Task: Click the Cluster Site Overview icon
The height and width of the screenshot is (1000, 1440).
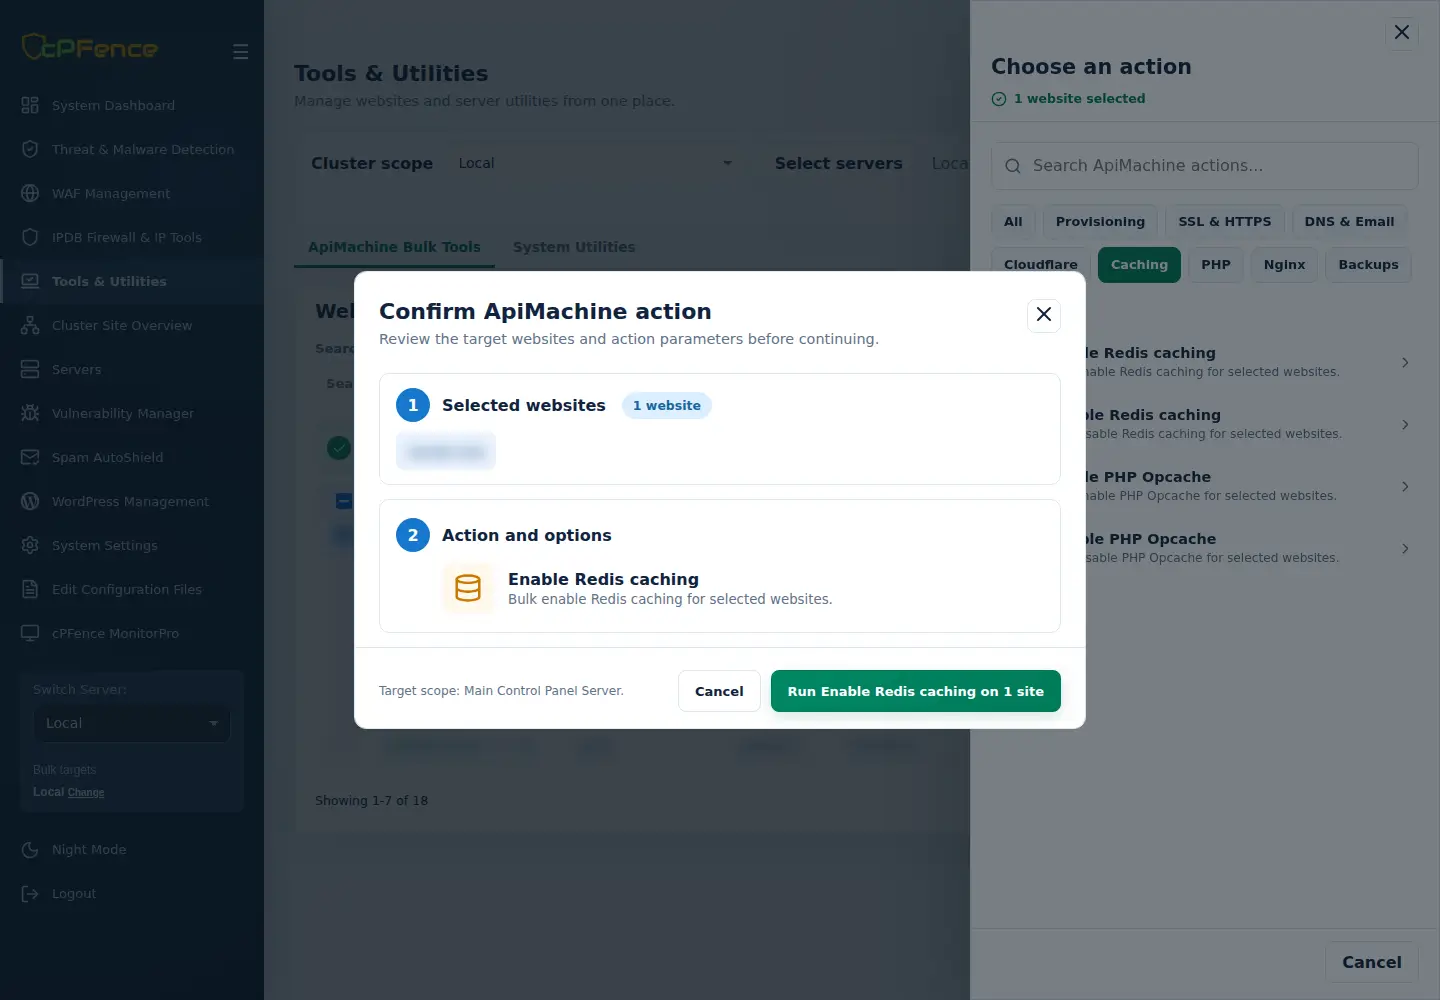Action: tap(30, 325)
